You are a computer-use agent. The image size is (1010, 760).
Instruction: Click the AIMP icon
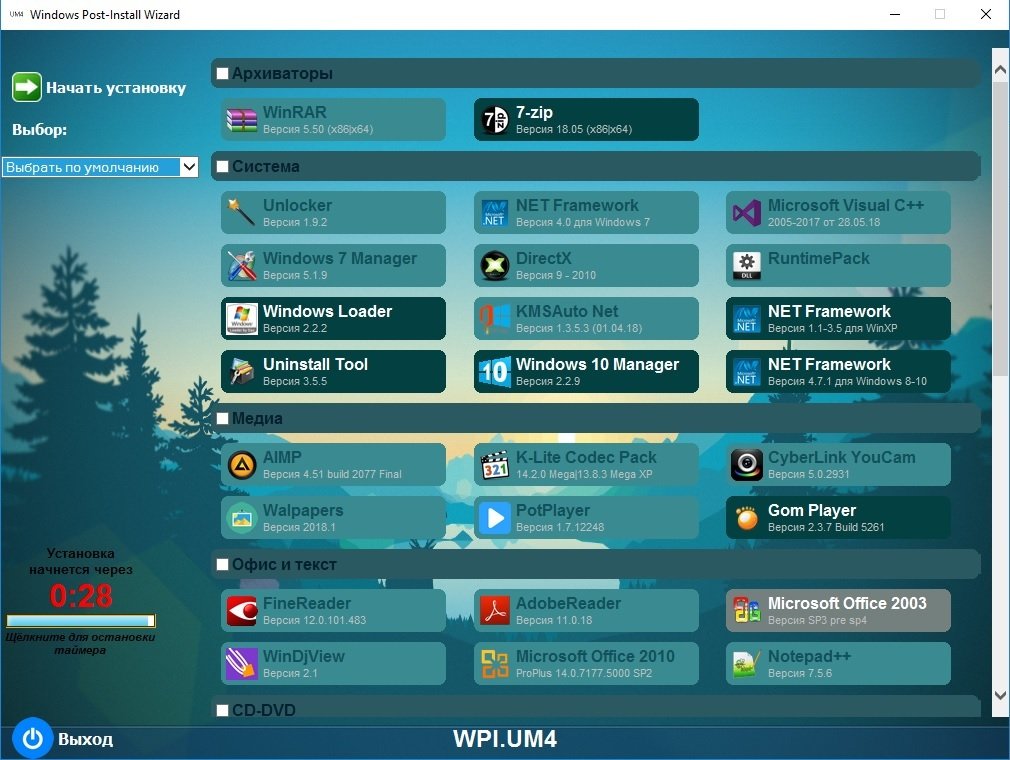pos(242,464)
